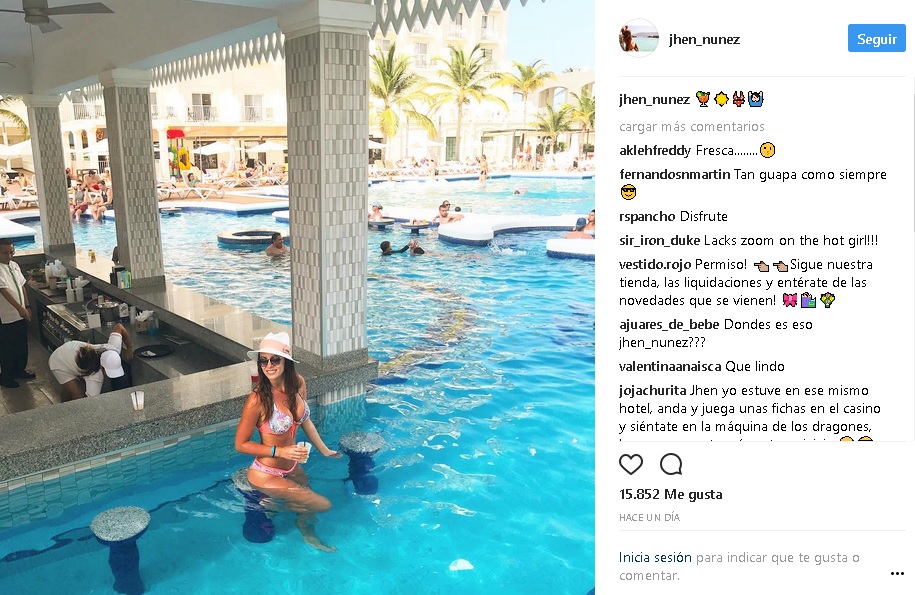Select the pool bar photo
The height and width of the screenshot is (595, 915).
point(298,298)
